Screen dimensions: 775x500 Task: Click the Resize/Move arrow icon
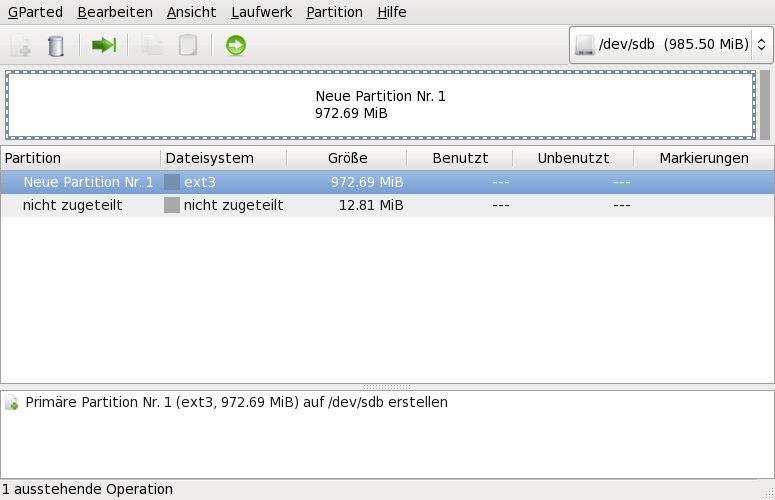(x=104, y=45)
